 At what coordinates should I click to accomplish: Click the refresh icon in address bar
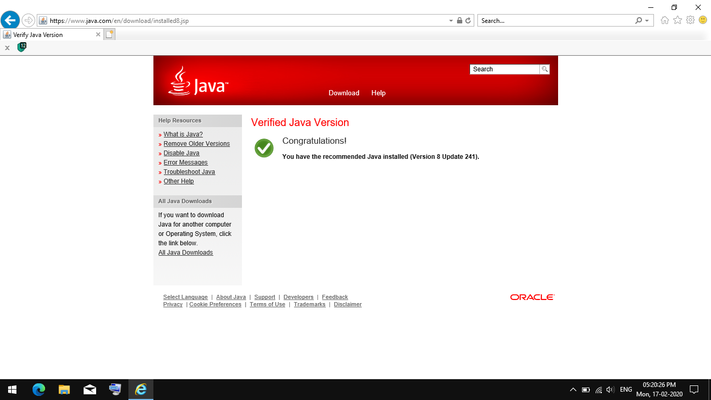pyautogui.click(x=468, y=20)
